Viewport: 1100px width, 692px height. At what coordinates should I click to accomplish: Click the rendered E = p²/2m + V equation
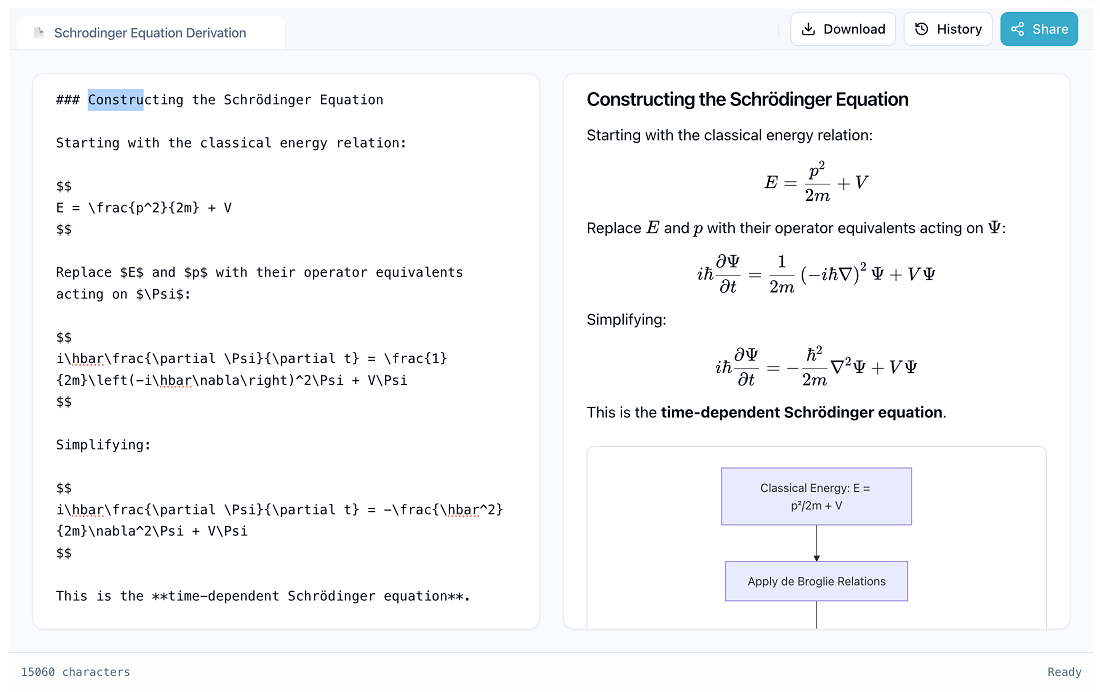tap(816, 182)
